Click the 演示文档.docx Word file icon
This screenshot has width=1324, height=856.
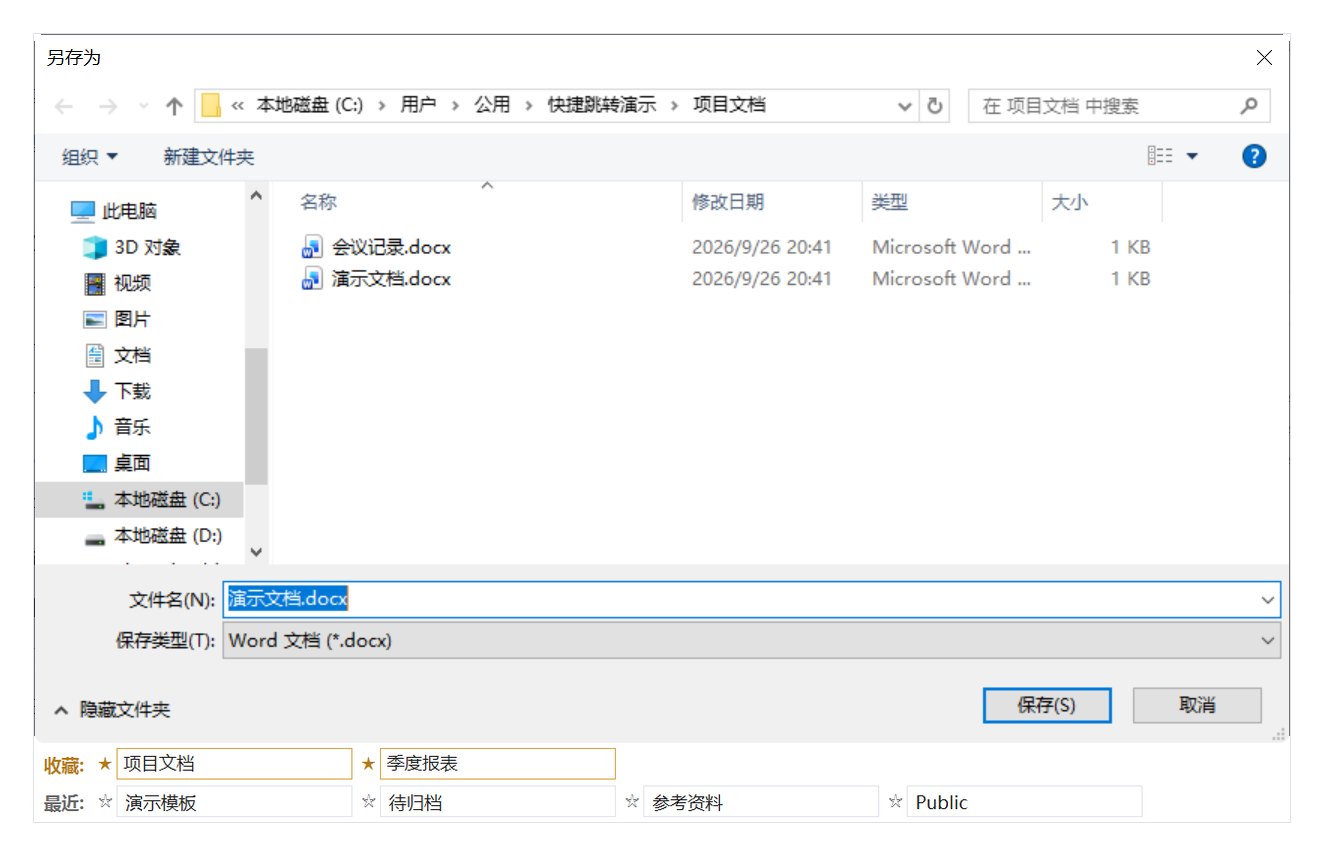[312, 279]
